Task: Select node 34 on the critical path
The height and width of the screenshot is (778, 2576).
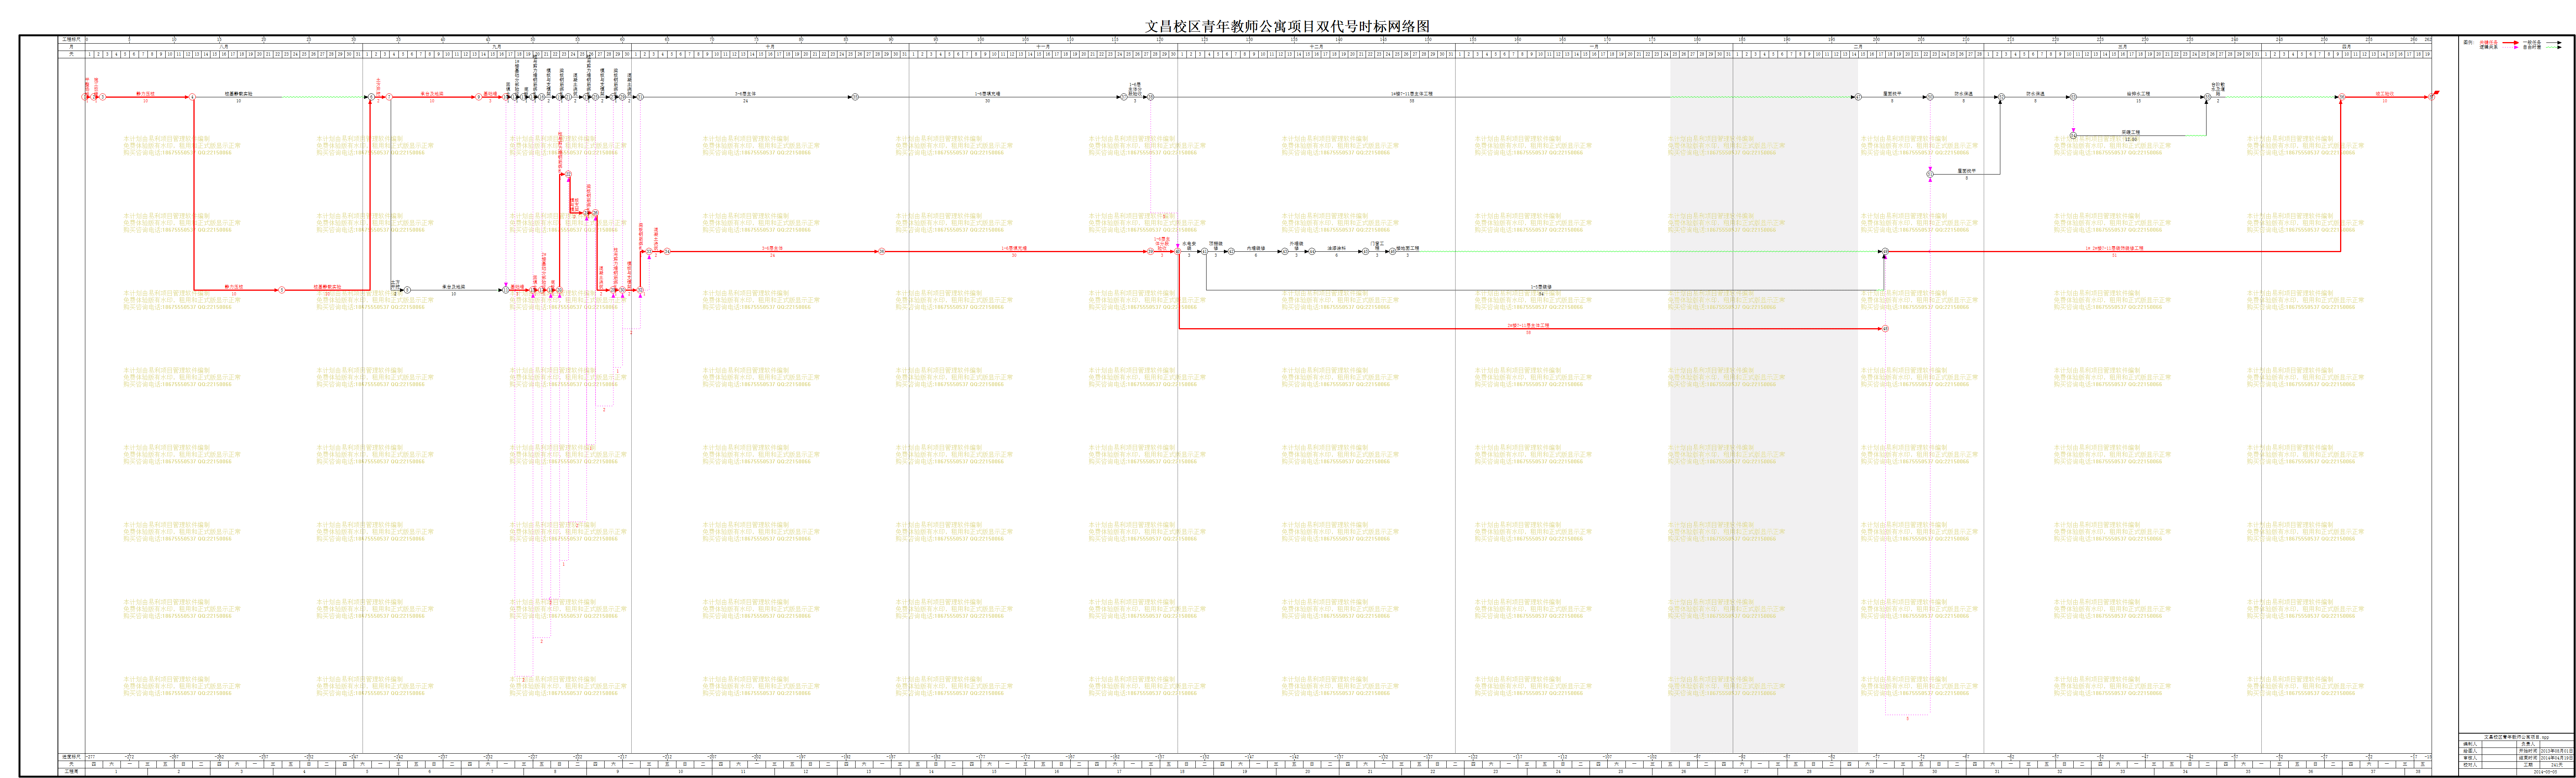Action: 667,252
